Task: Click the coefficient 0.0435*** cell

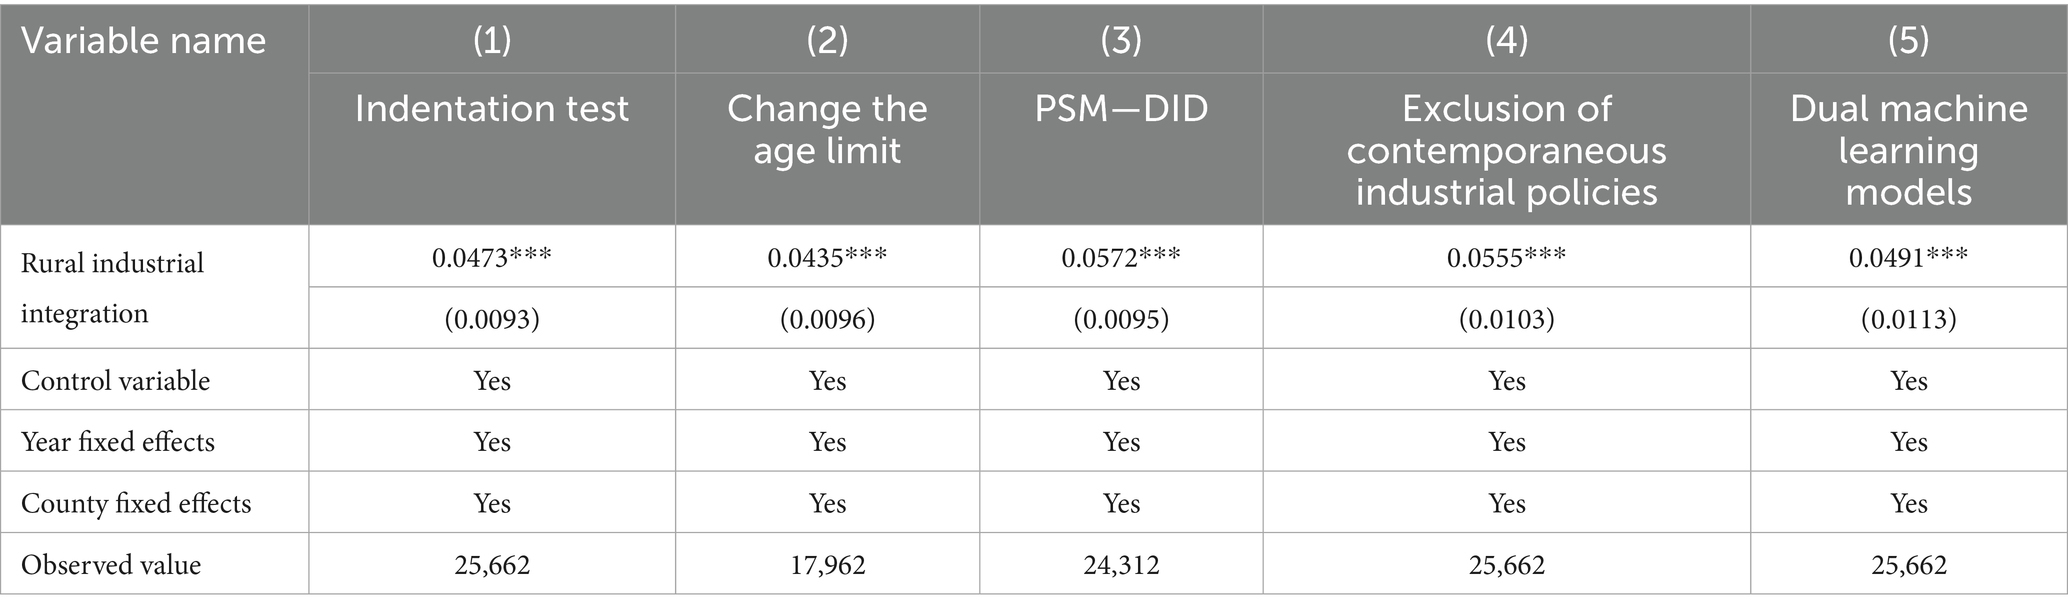Action: 827,257
